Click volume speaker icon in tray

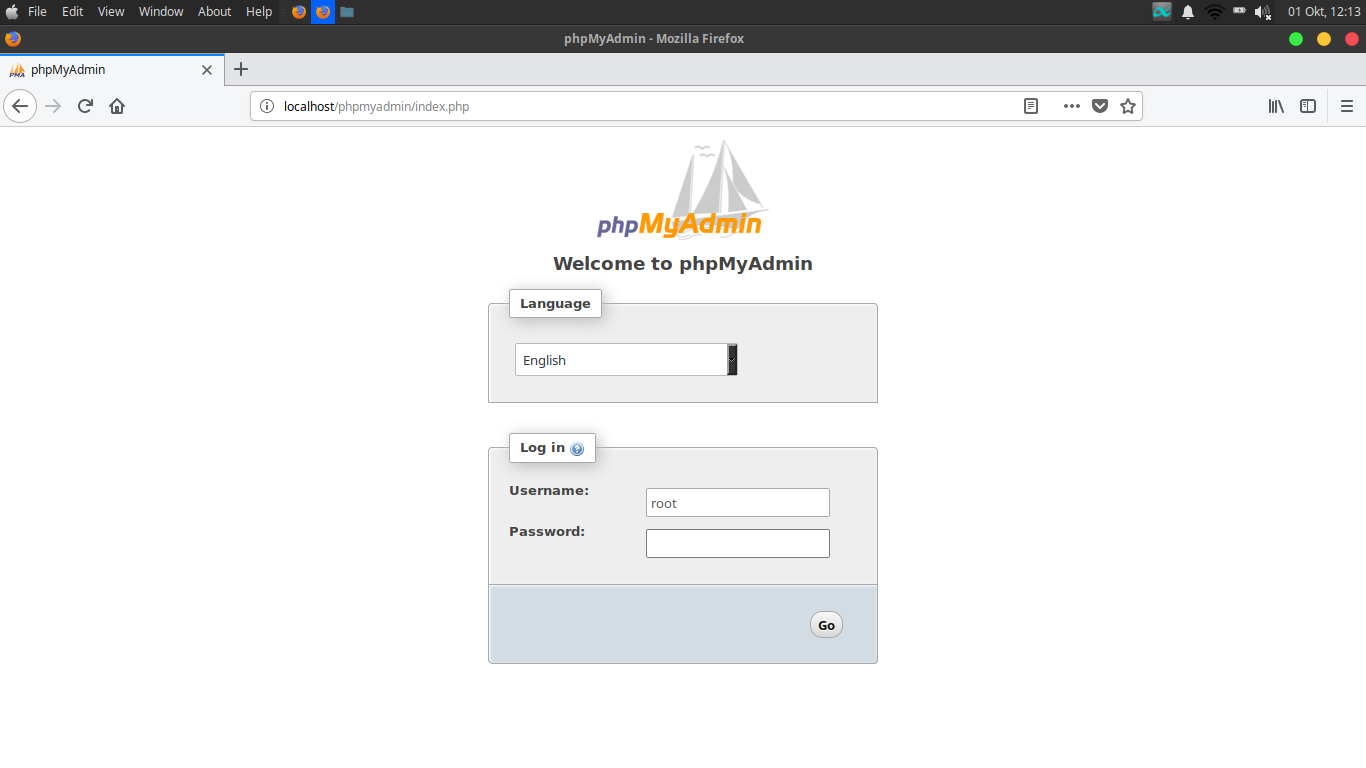click(x=1263, y=12)
